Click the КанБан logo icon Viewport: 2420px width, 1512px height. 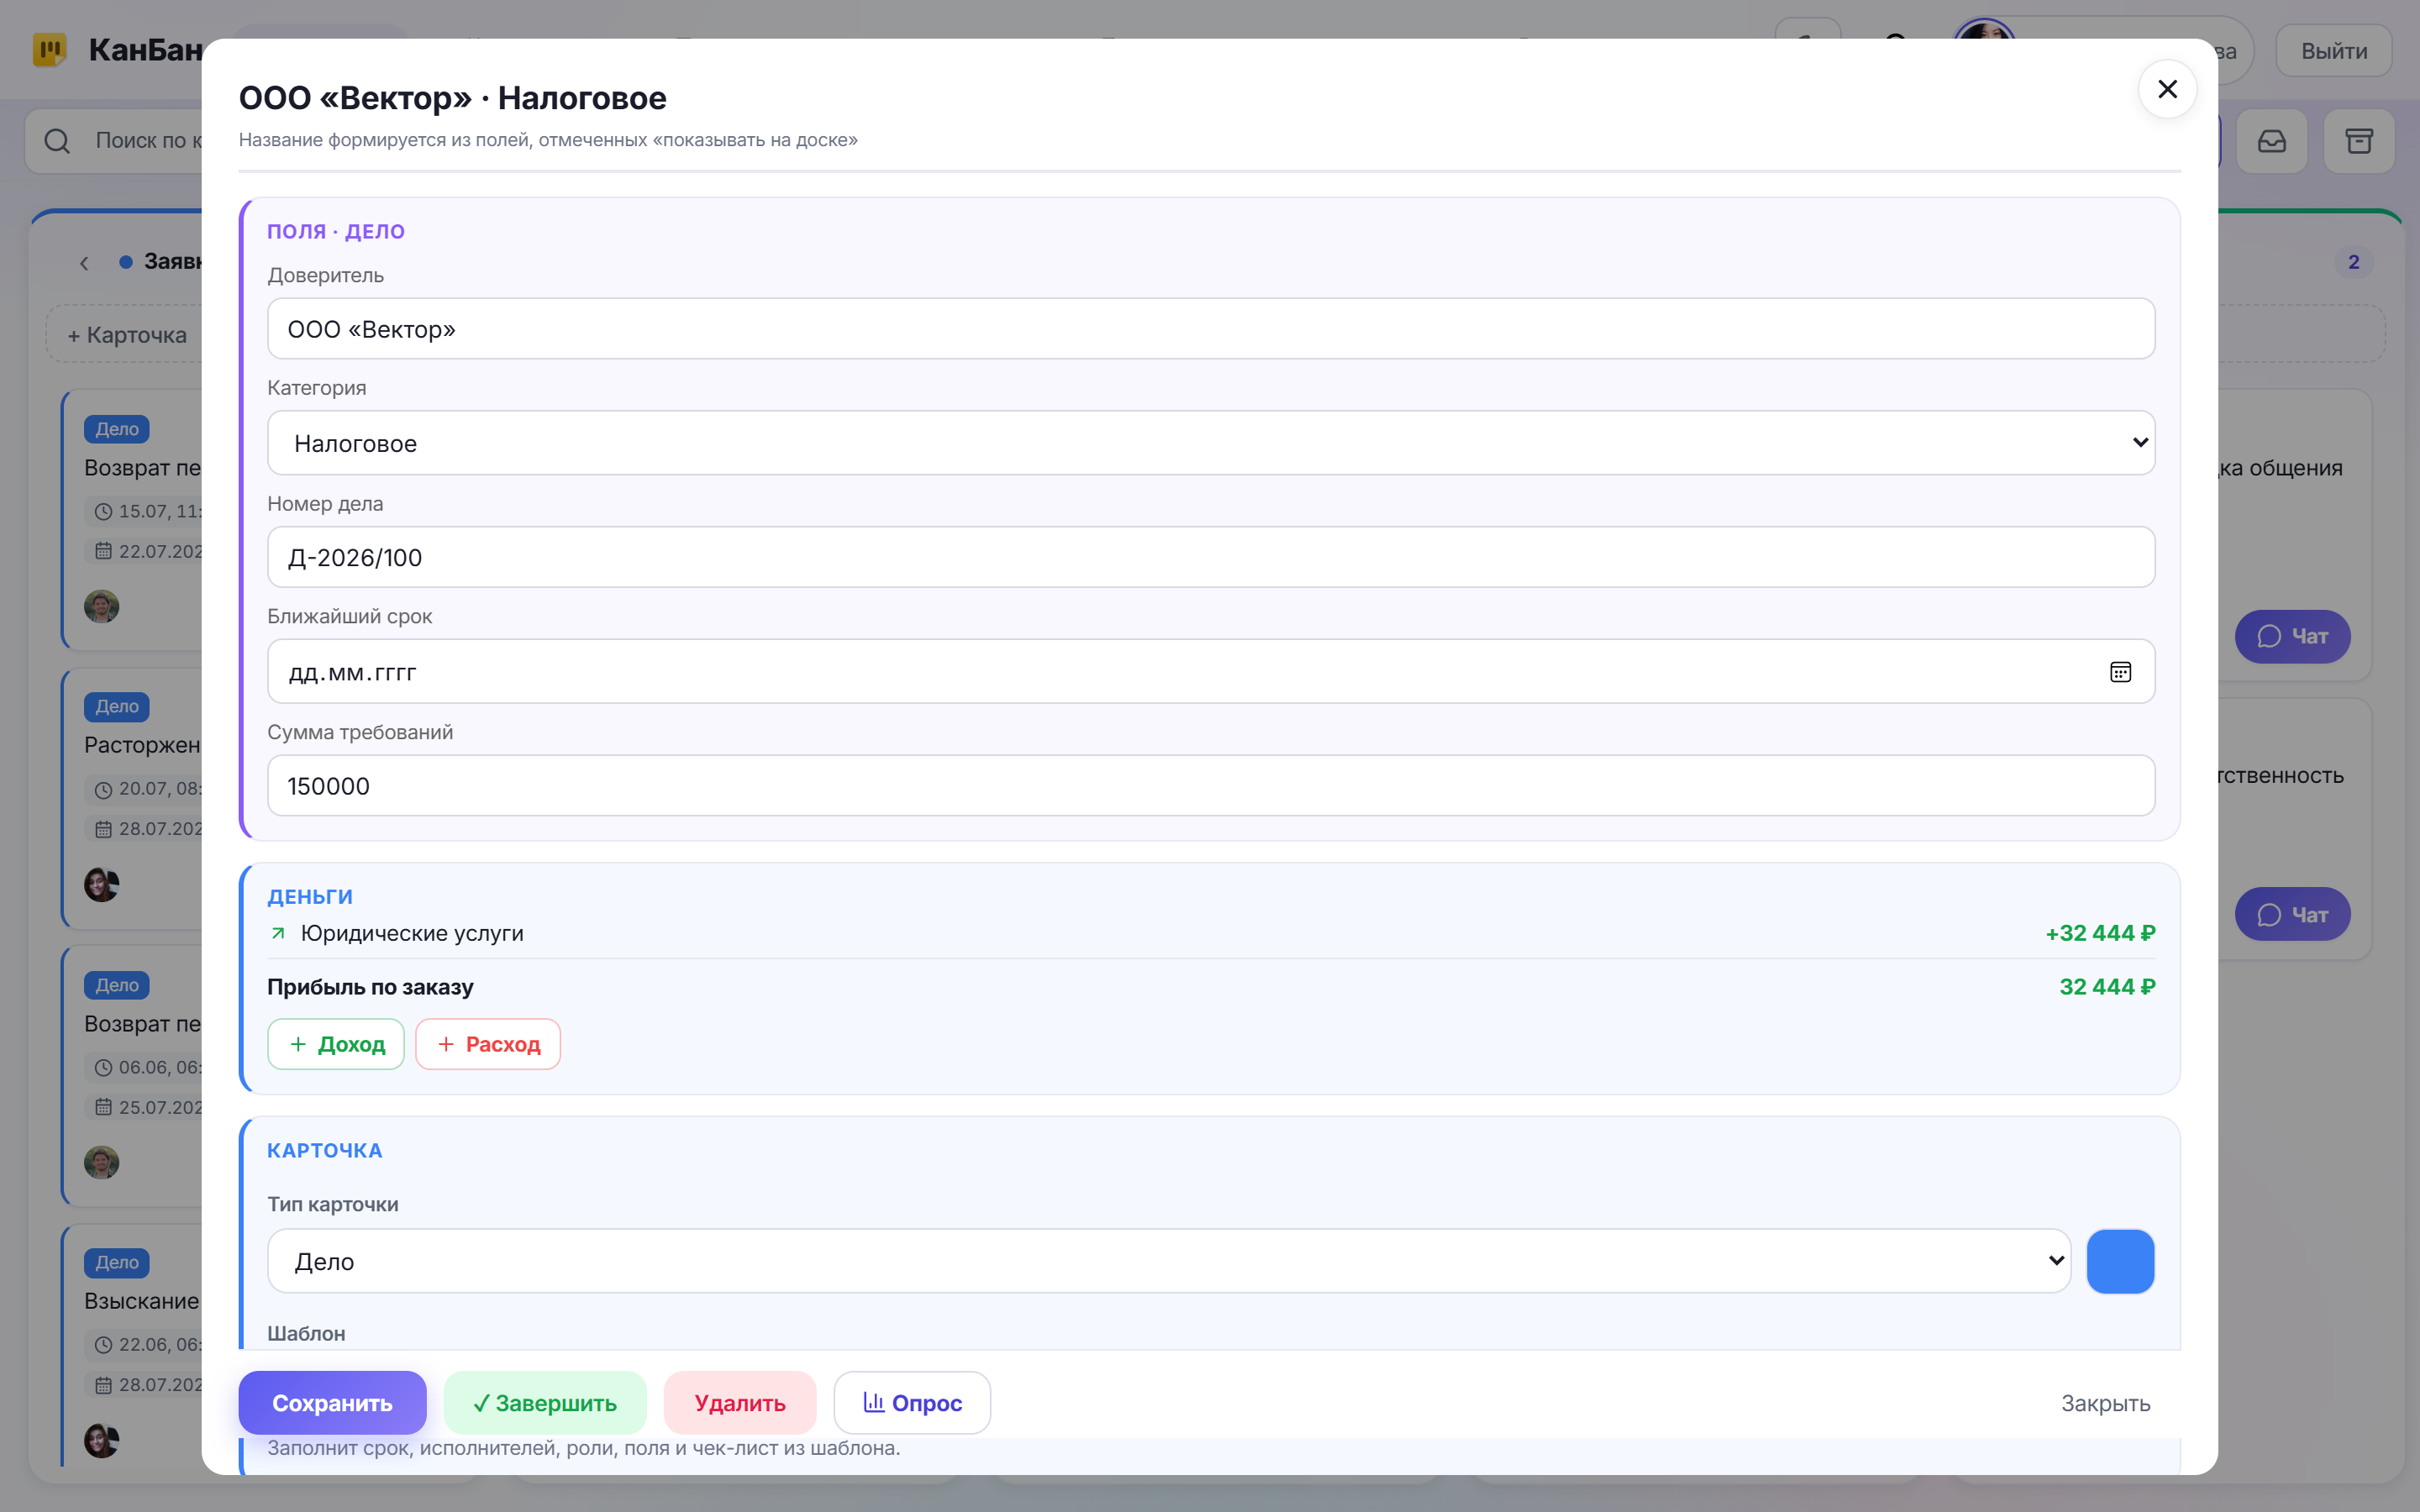[49, 49]
